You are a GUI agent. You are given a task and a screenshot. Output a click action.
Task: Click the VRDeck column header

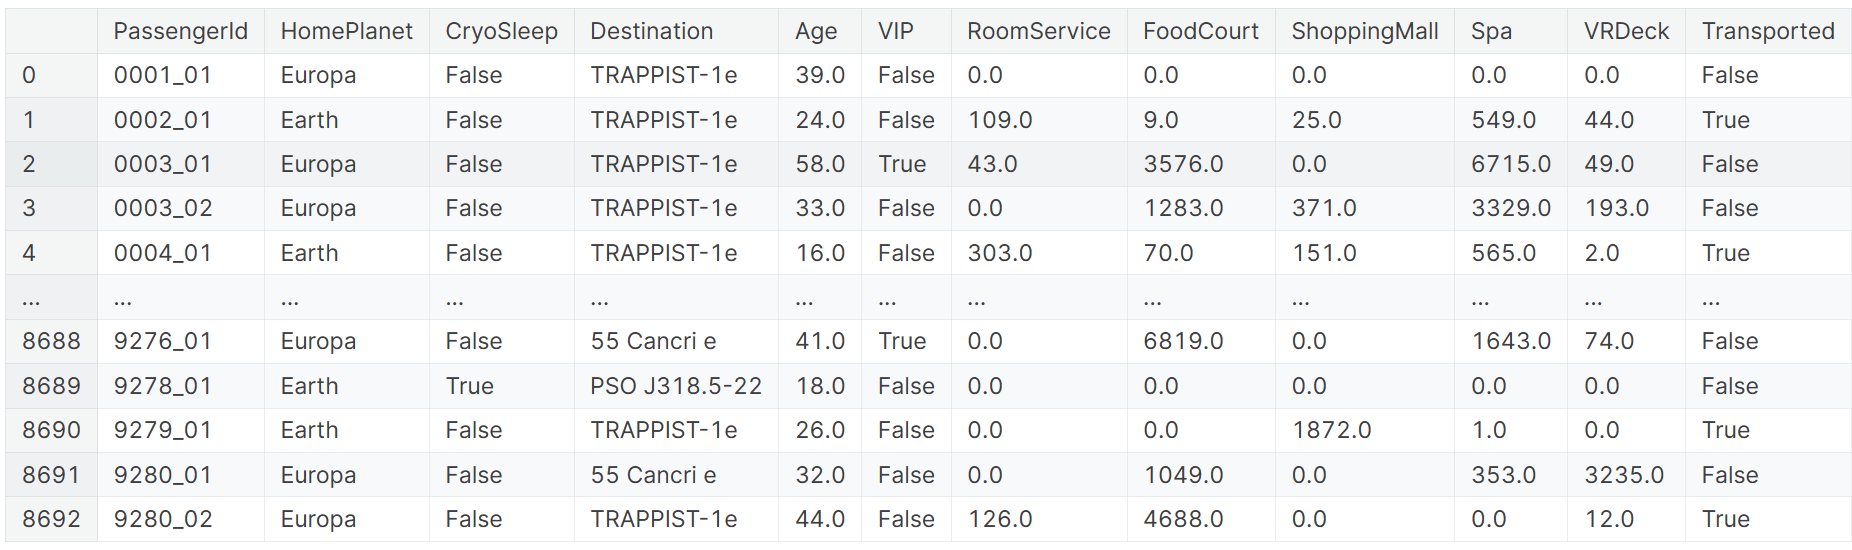coord(1626,31)
